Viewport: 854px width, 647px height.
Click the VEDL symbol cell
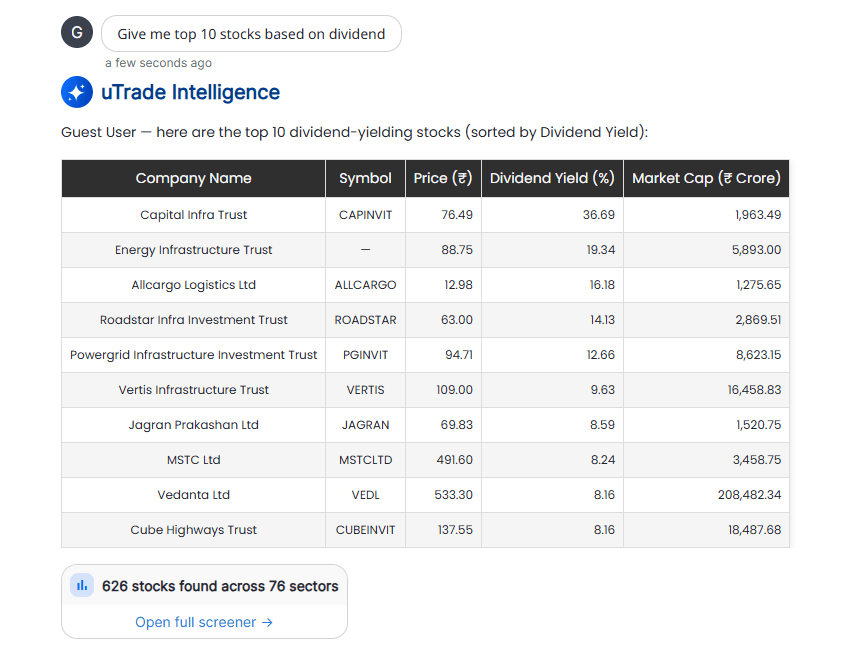365,495
